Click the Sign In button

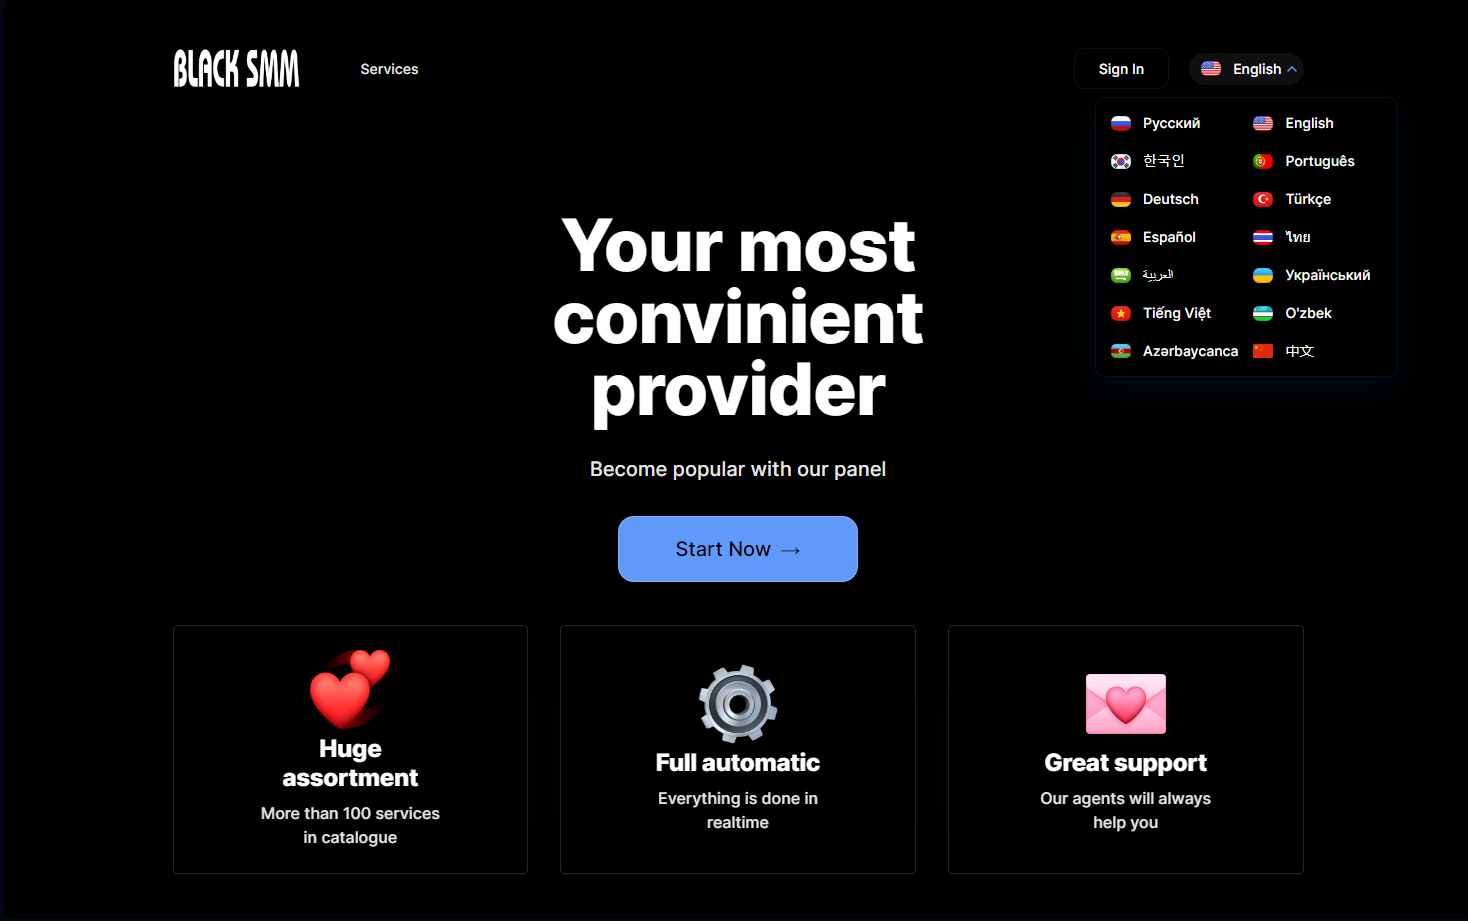point(1121,69)
